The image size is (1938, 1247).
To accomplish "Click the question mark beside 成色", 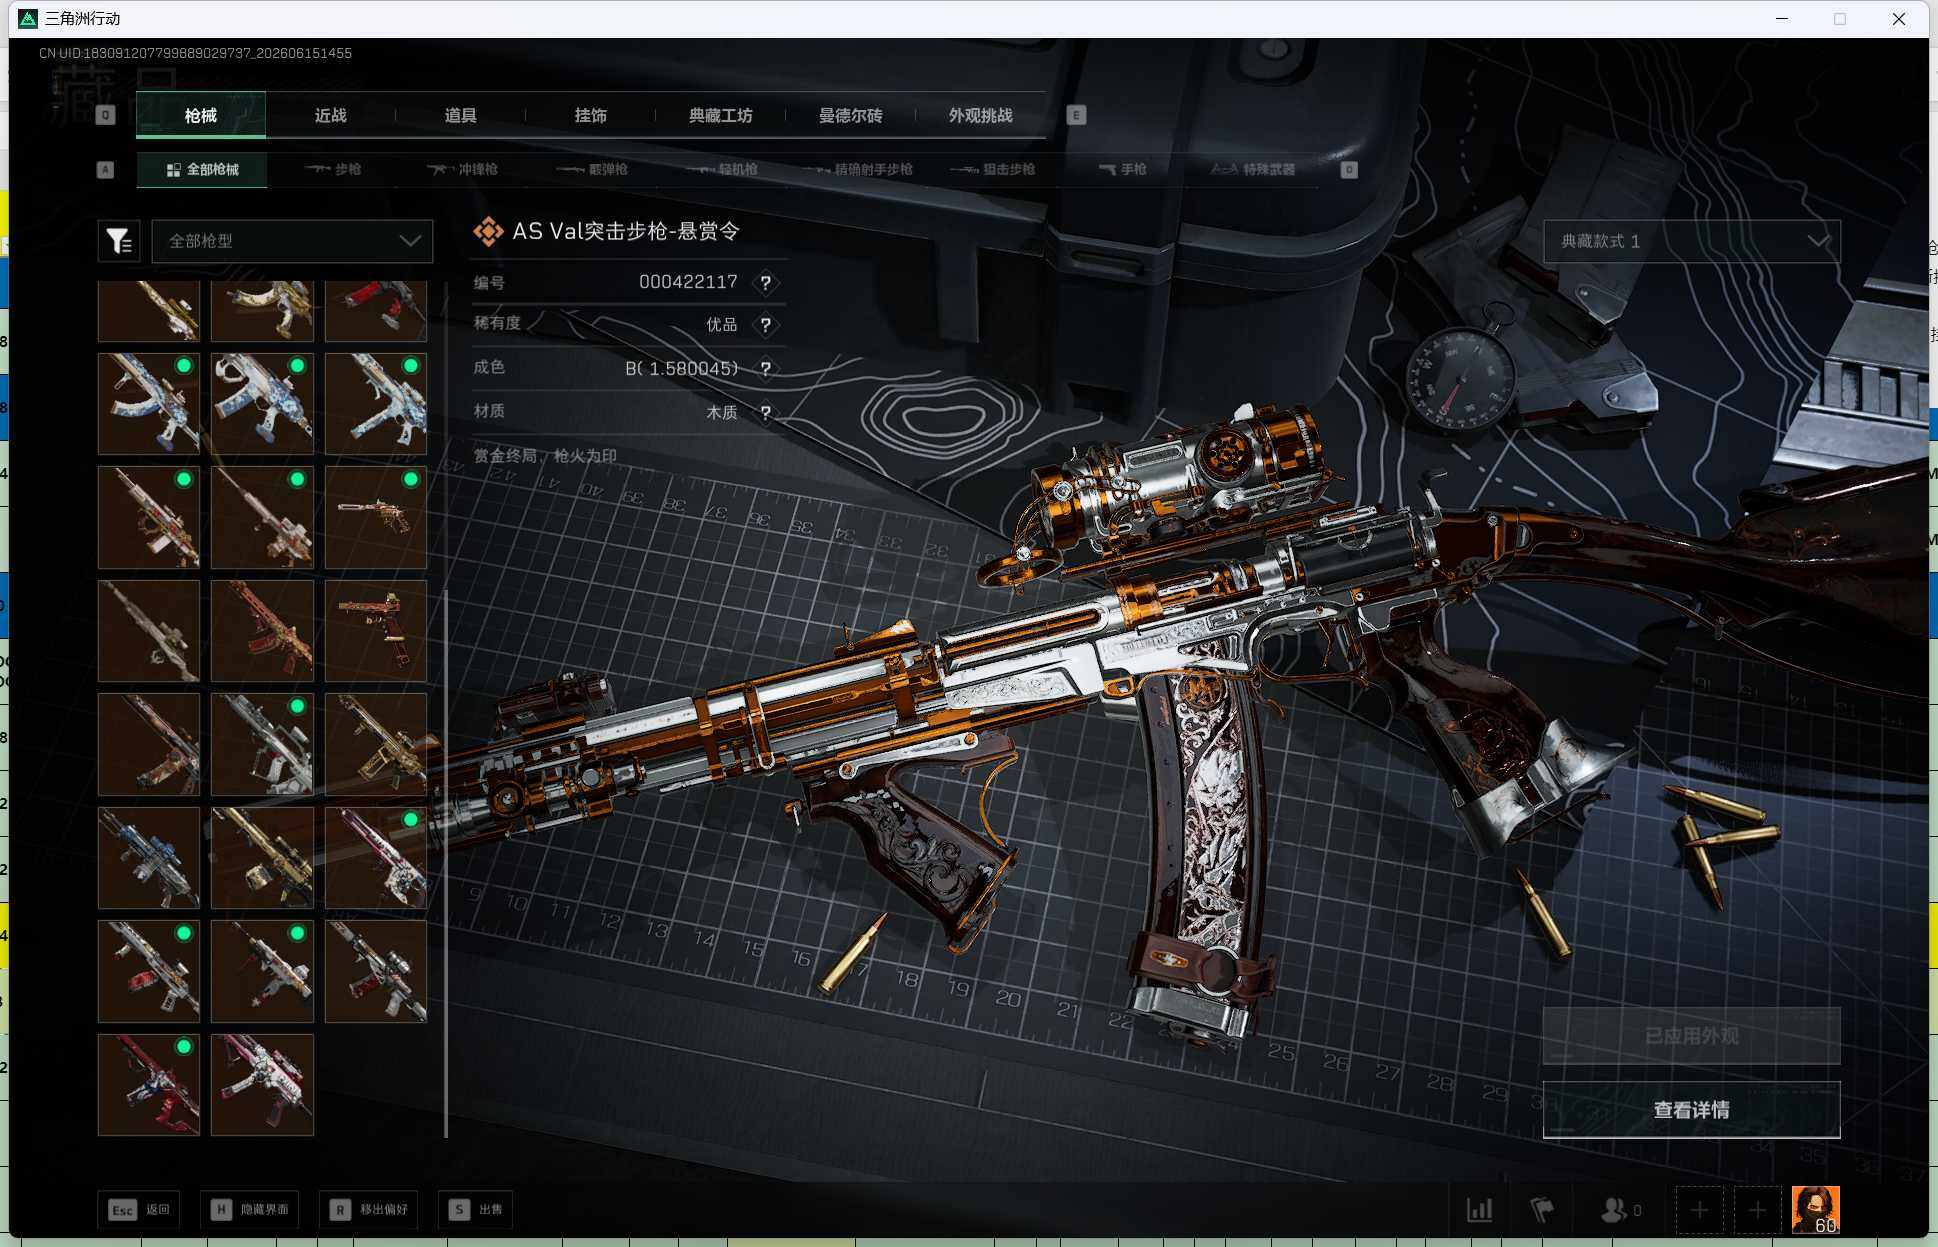I will 766,369.
